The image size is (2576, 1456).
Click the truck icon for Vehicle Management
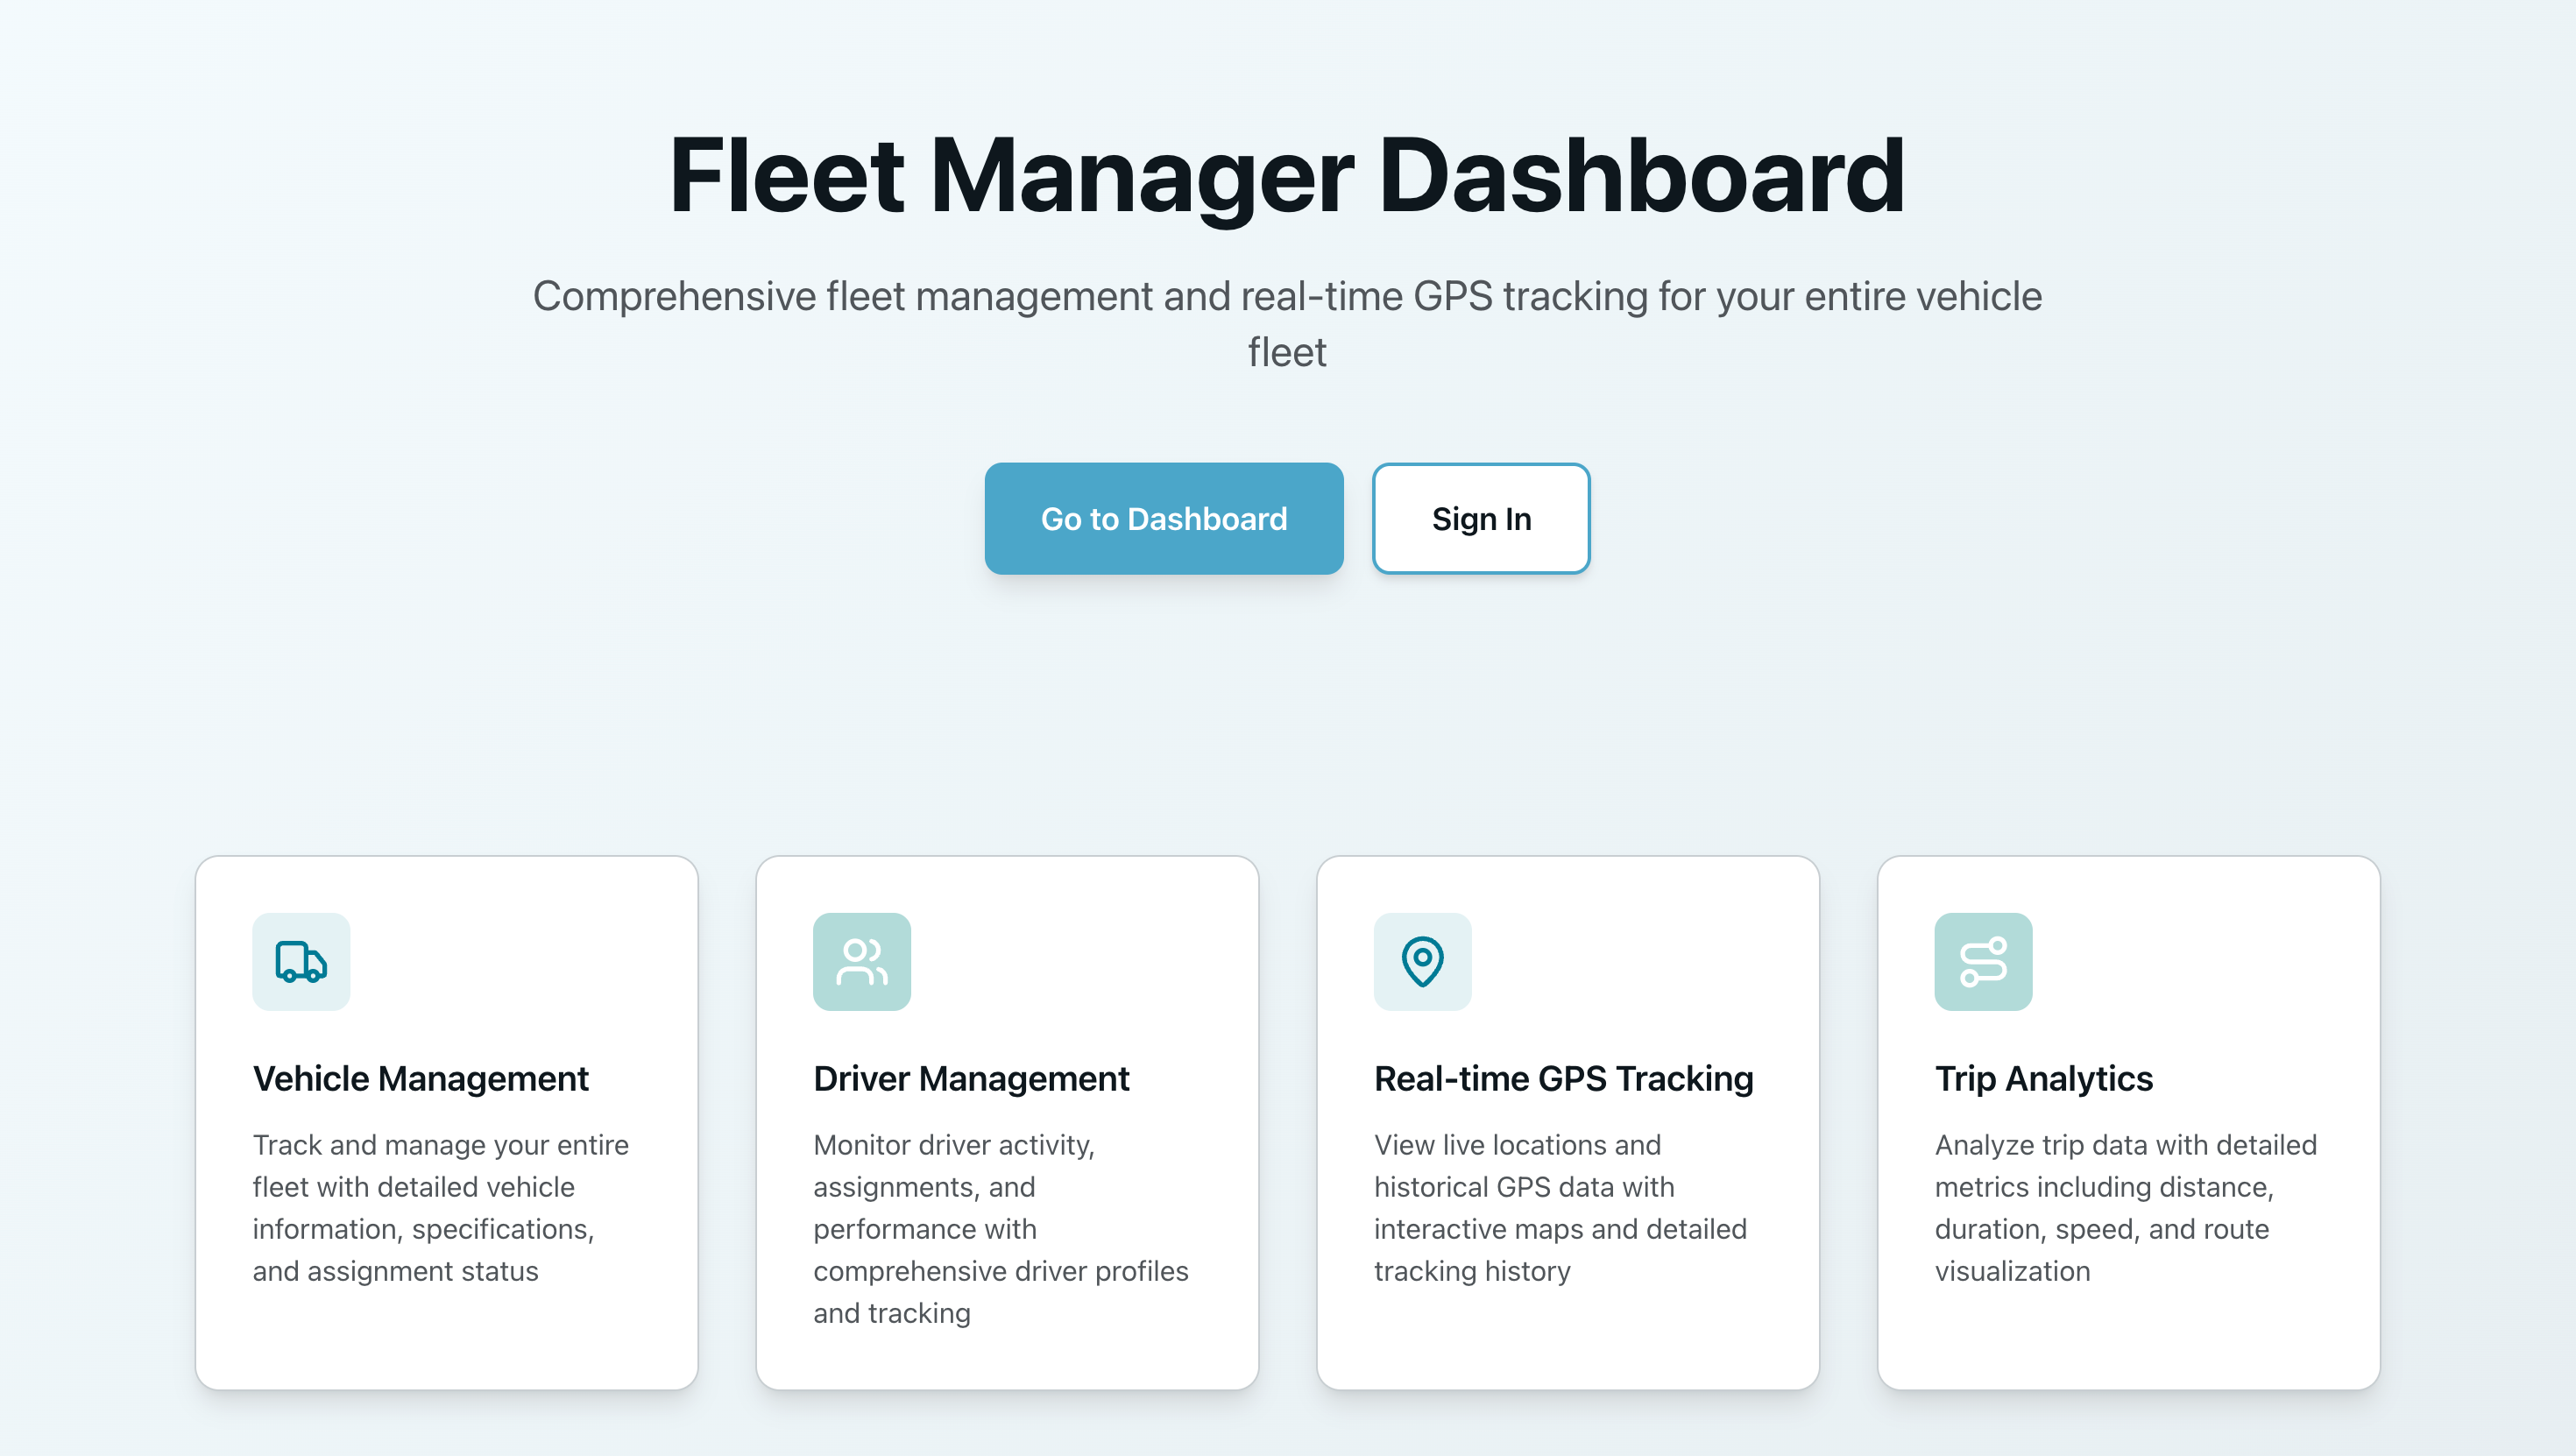[x=301, y=961]
